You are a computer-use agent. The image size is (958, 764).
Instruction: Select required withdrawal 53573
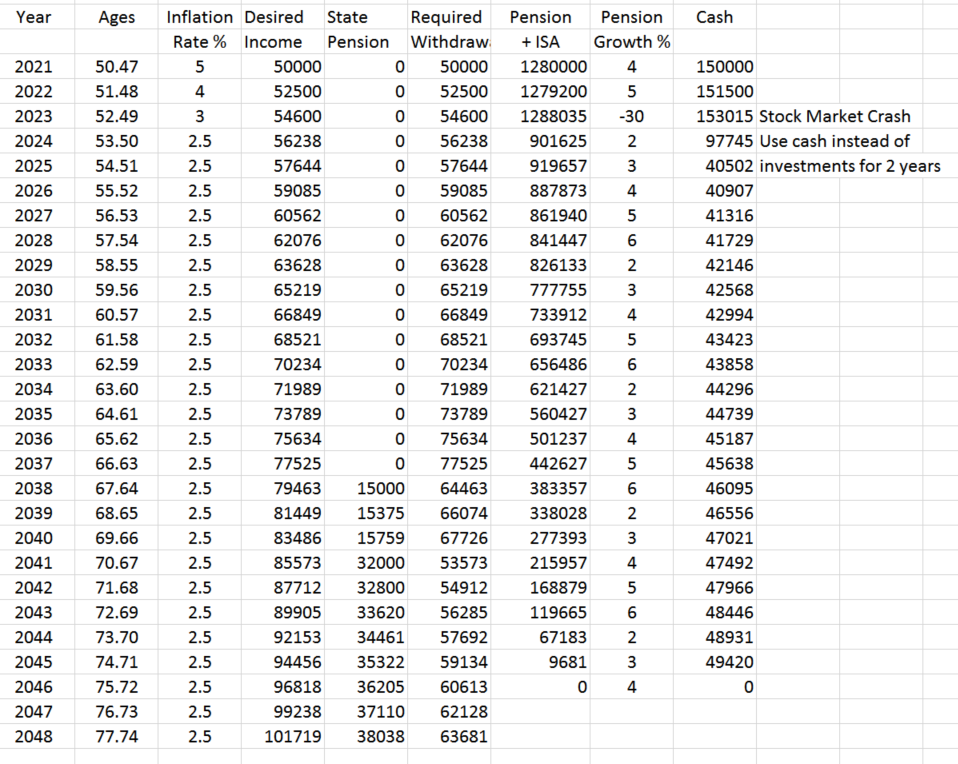coord(448,563)
